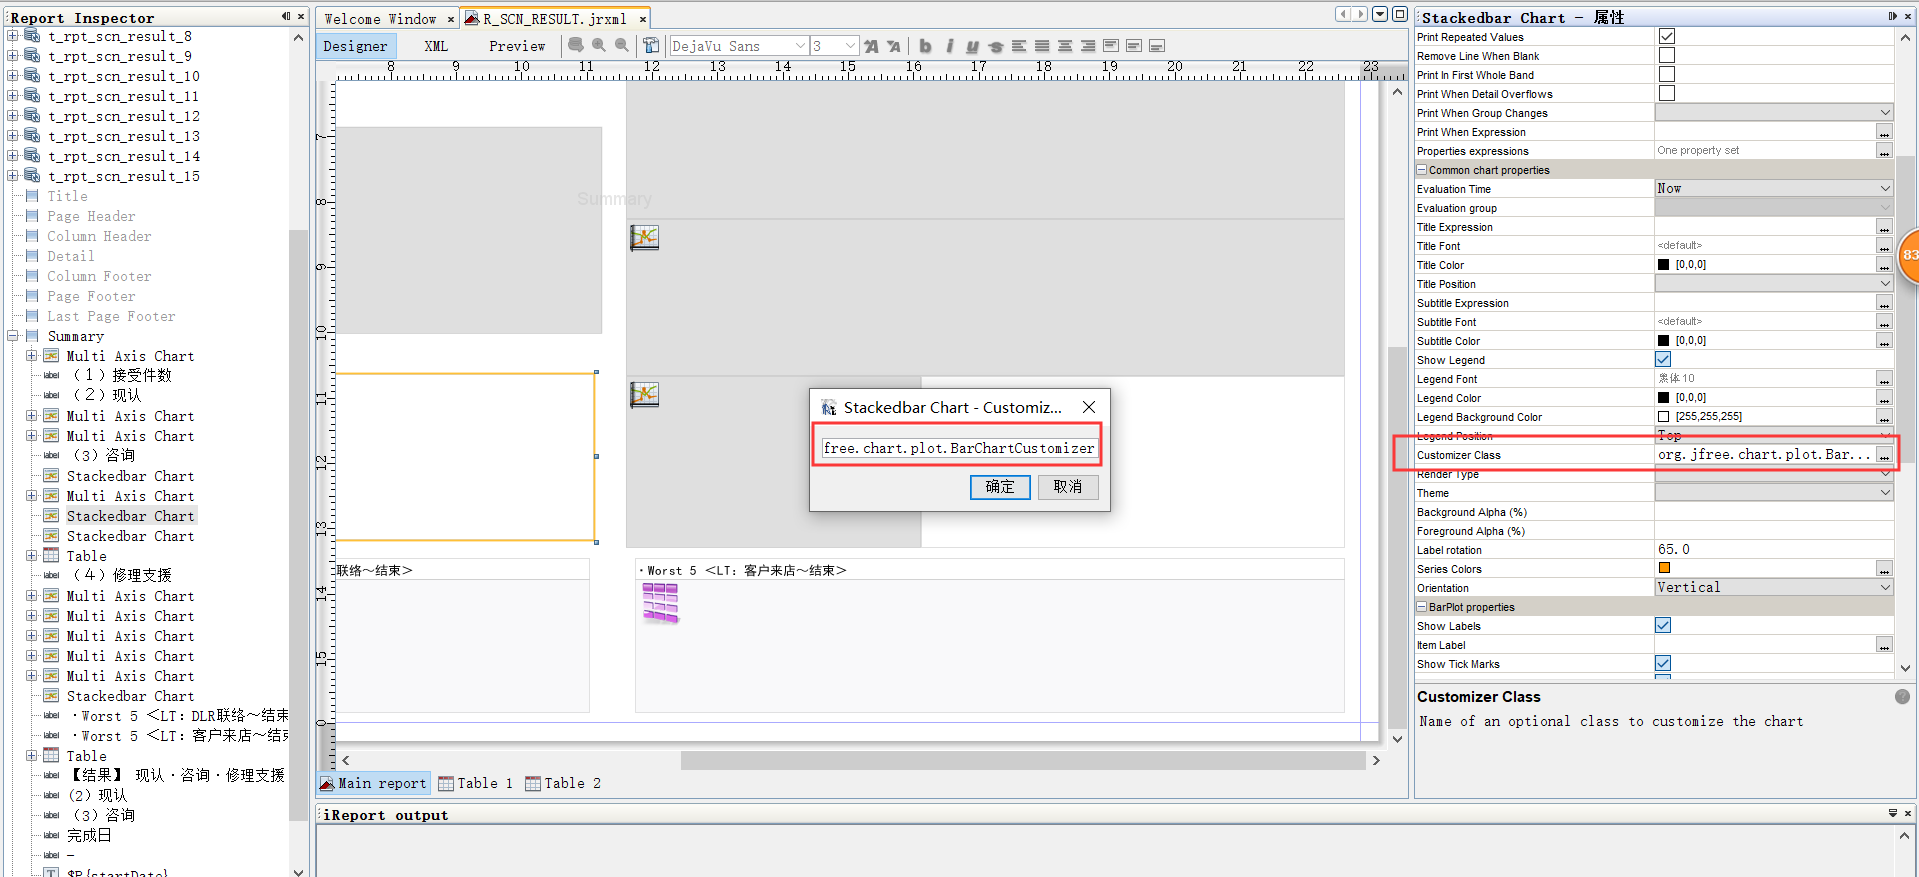Viewport: 1919px width, 877px height.
Task: Open the Welcome Window tab
Action: (x=380, y=19)
